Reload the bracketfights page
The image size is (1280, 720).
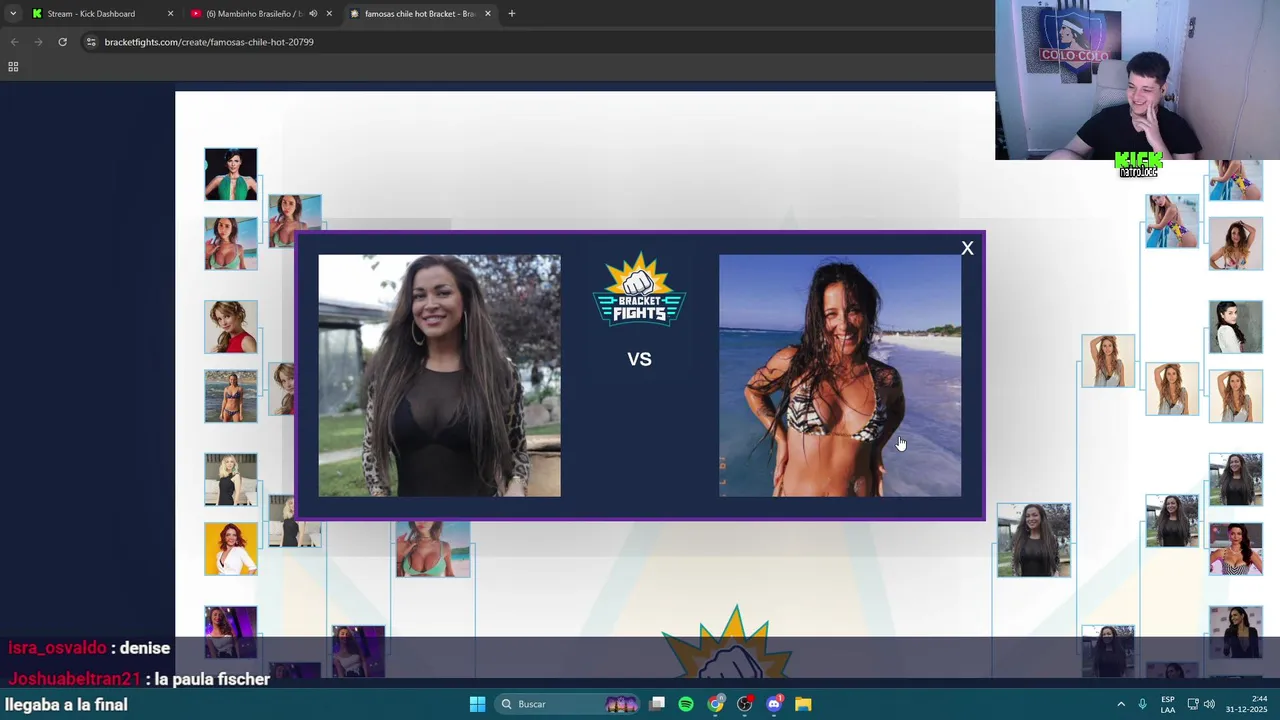[x=62, y=42]
